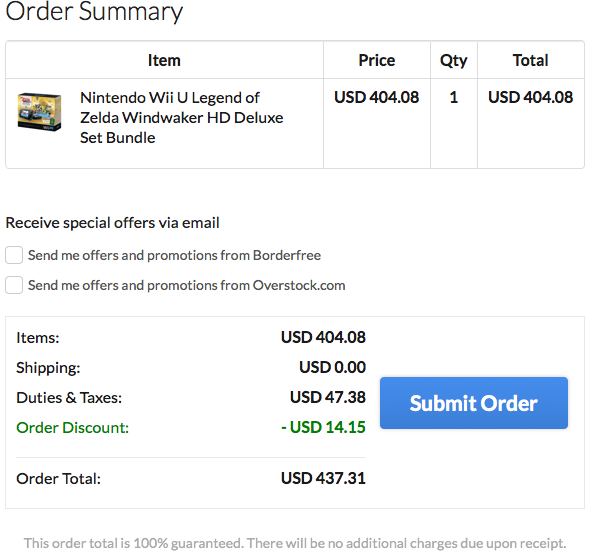Click the Price column header
This screenshot has width=593, height=555.
coord(377,60)
